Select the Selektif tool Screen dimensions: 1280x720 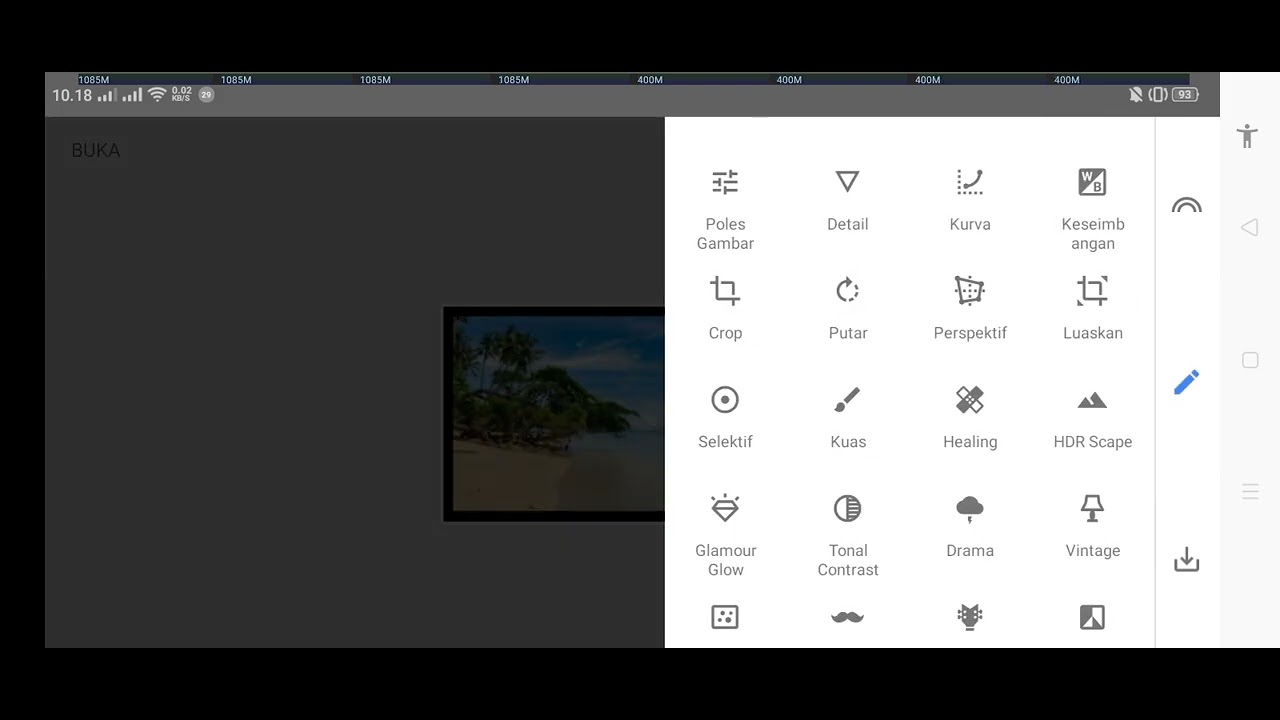725,418
